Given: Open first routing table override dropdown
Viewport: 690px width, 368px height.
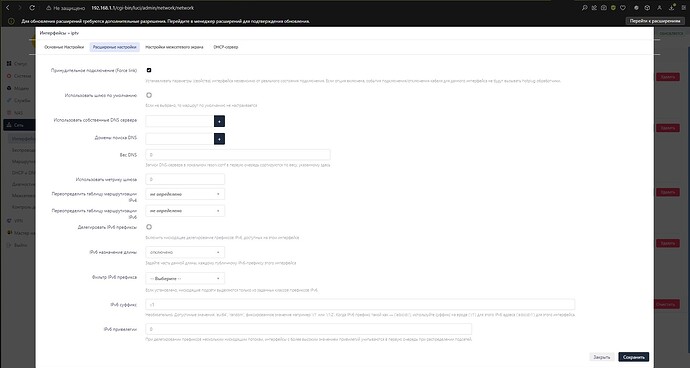Looking at the screenshot, I should pyautogui.click(x=185, y=194).
